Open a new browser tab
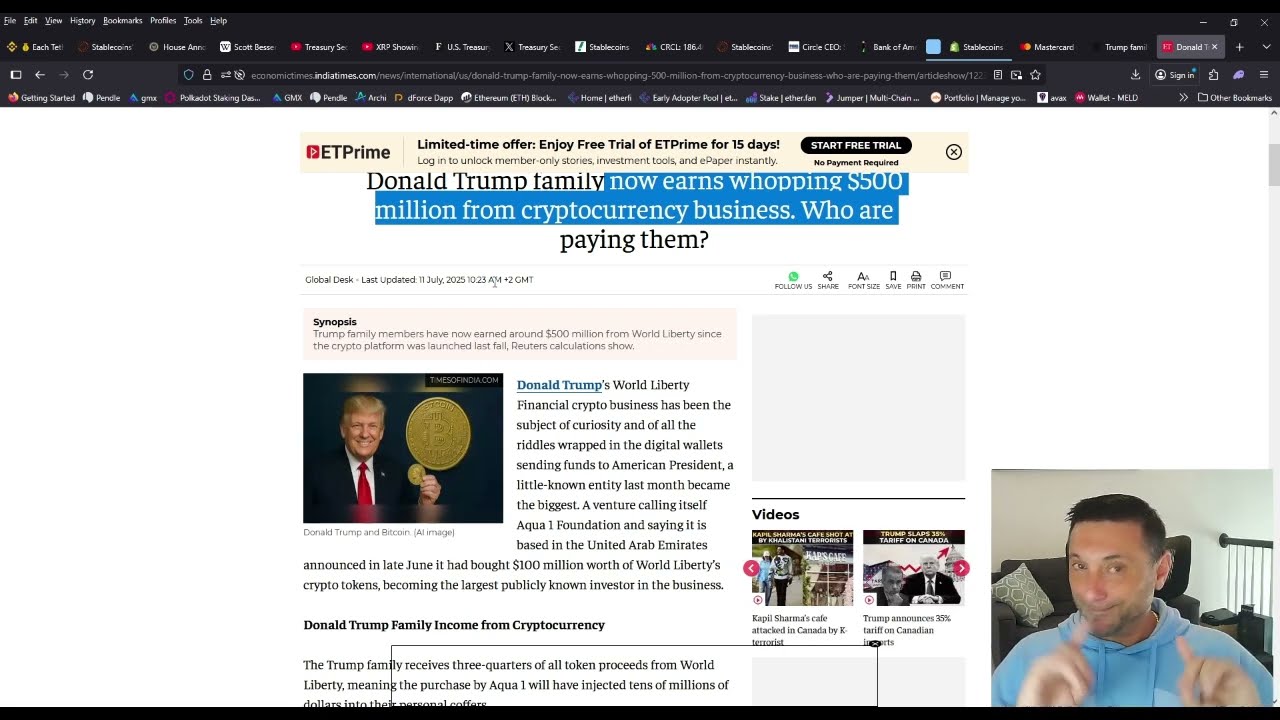This screenshot has width=1280, height=720. pyautogui.click(x=1239, y=47)
